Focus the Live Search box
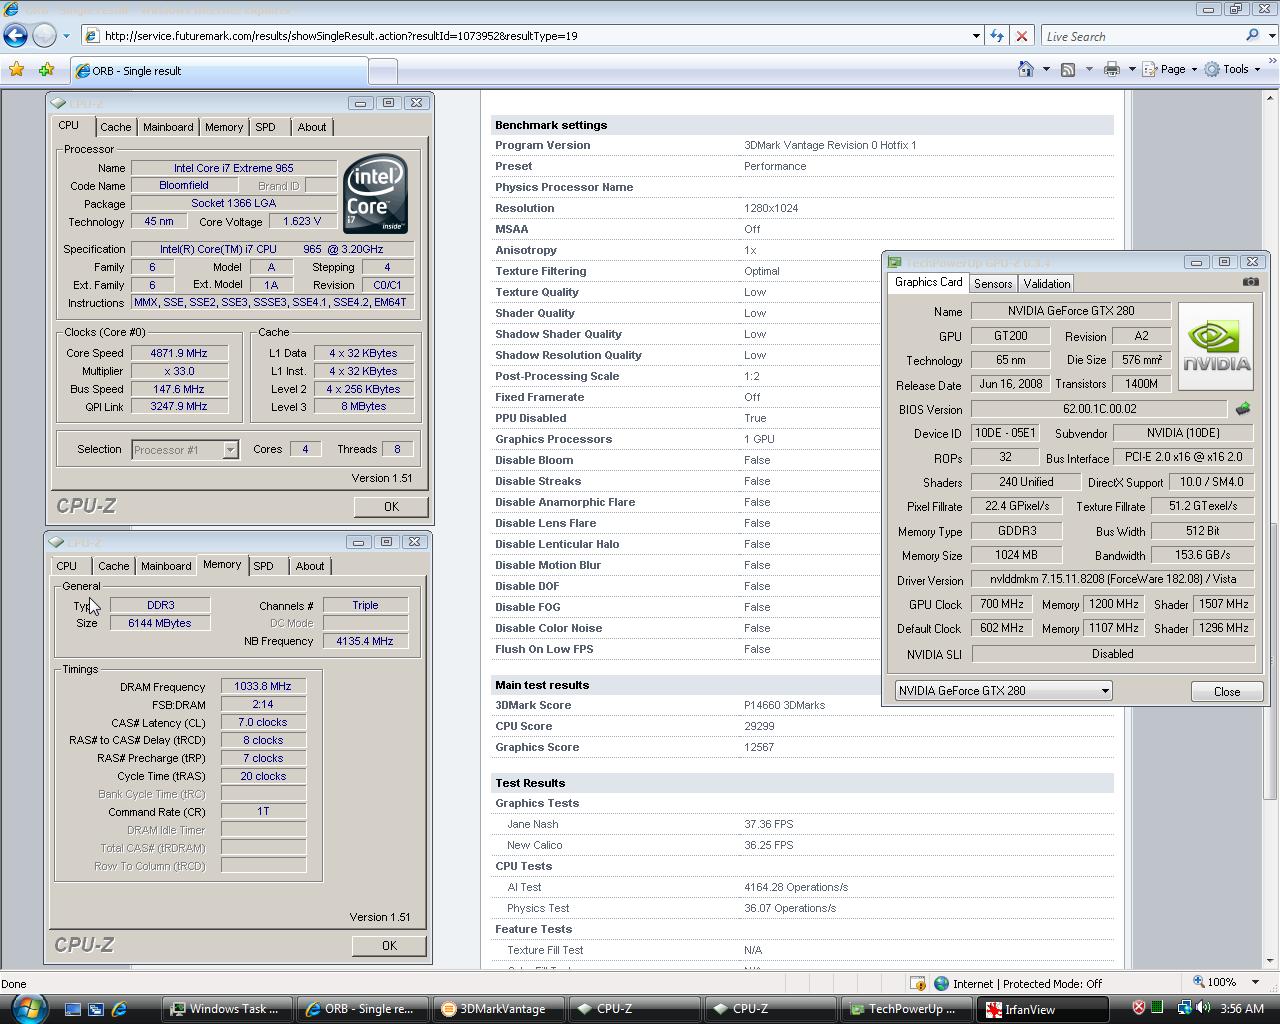The width and height of the screenshot is (1280, 1024). tap(1140, 36)
